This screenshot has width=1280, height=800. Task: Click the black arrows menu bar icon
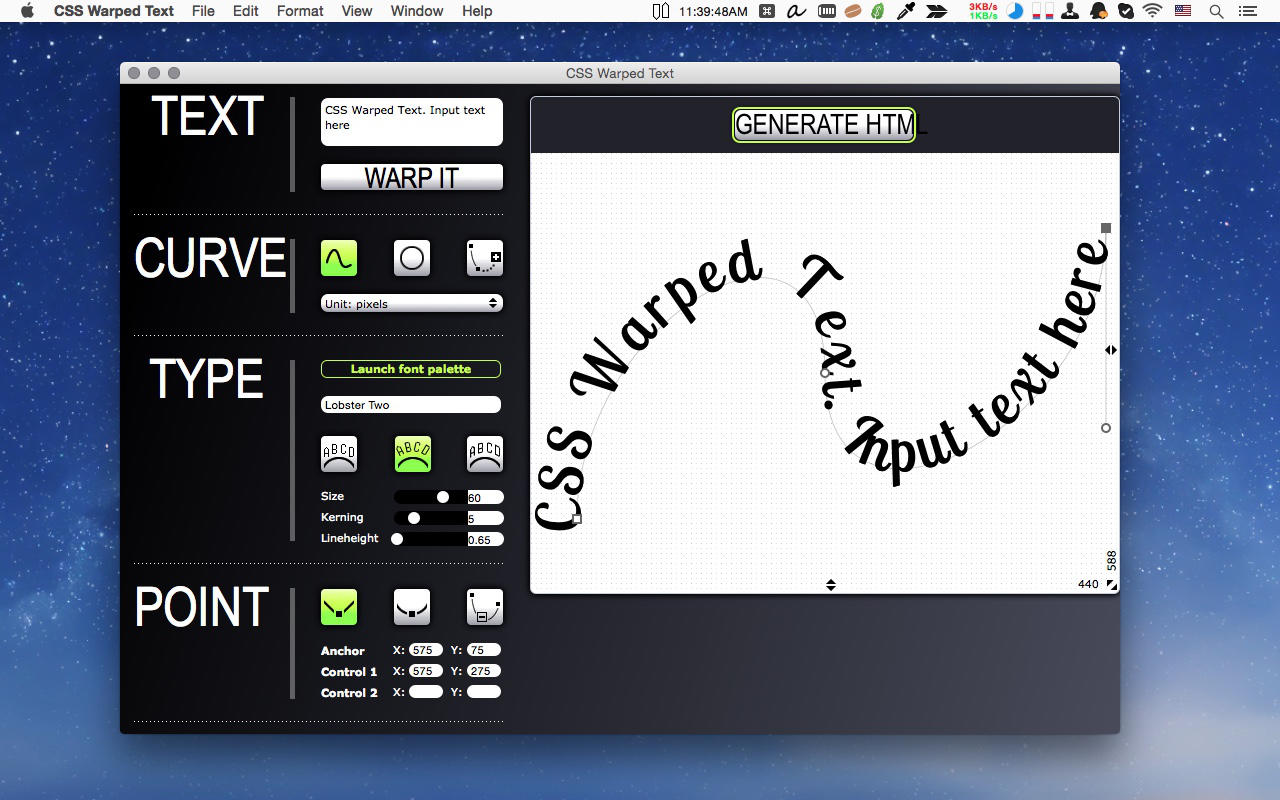point(937,11)
